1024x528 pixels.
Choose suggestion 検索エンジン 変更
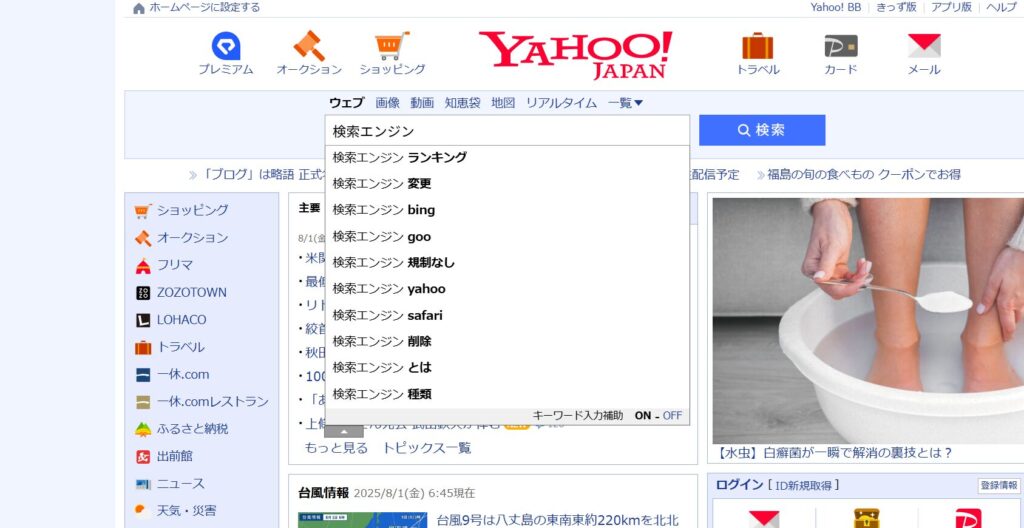507,184
